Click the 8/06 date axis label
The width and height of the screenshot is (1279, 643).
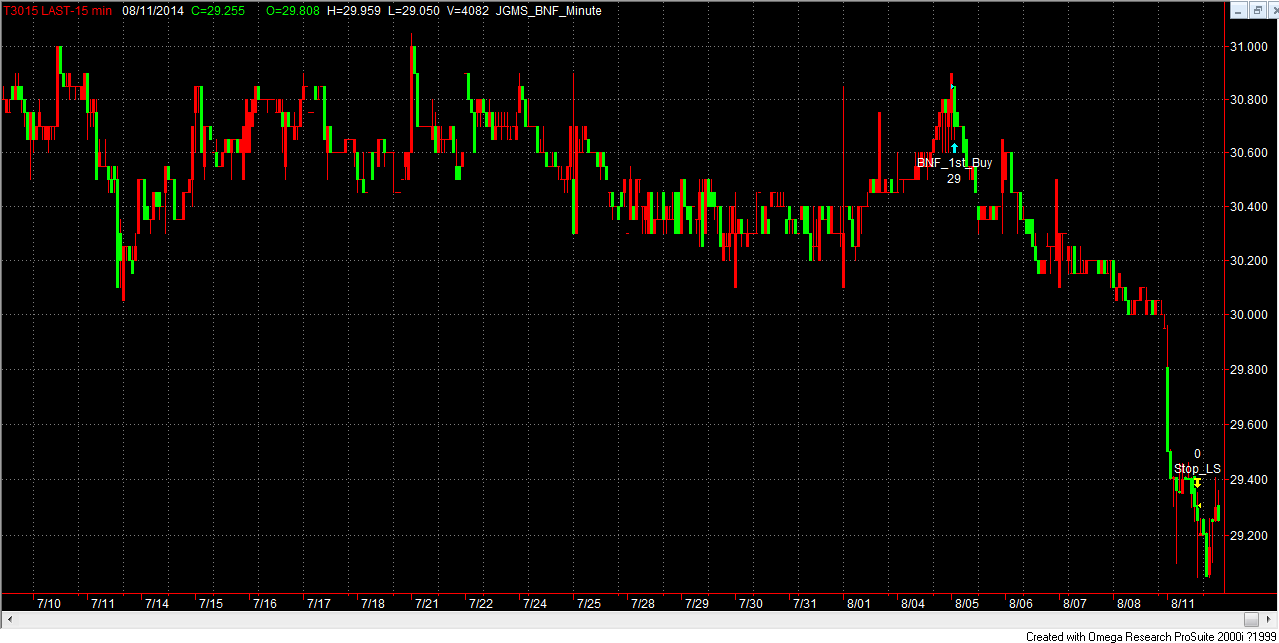click(1020, 603)
